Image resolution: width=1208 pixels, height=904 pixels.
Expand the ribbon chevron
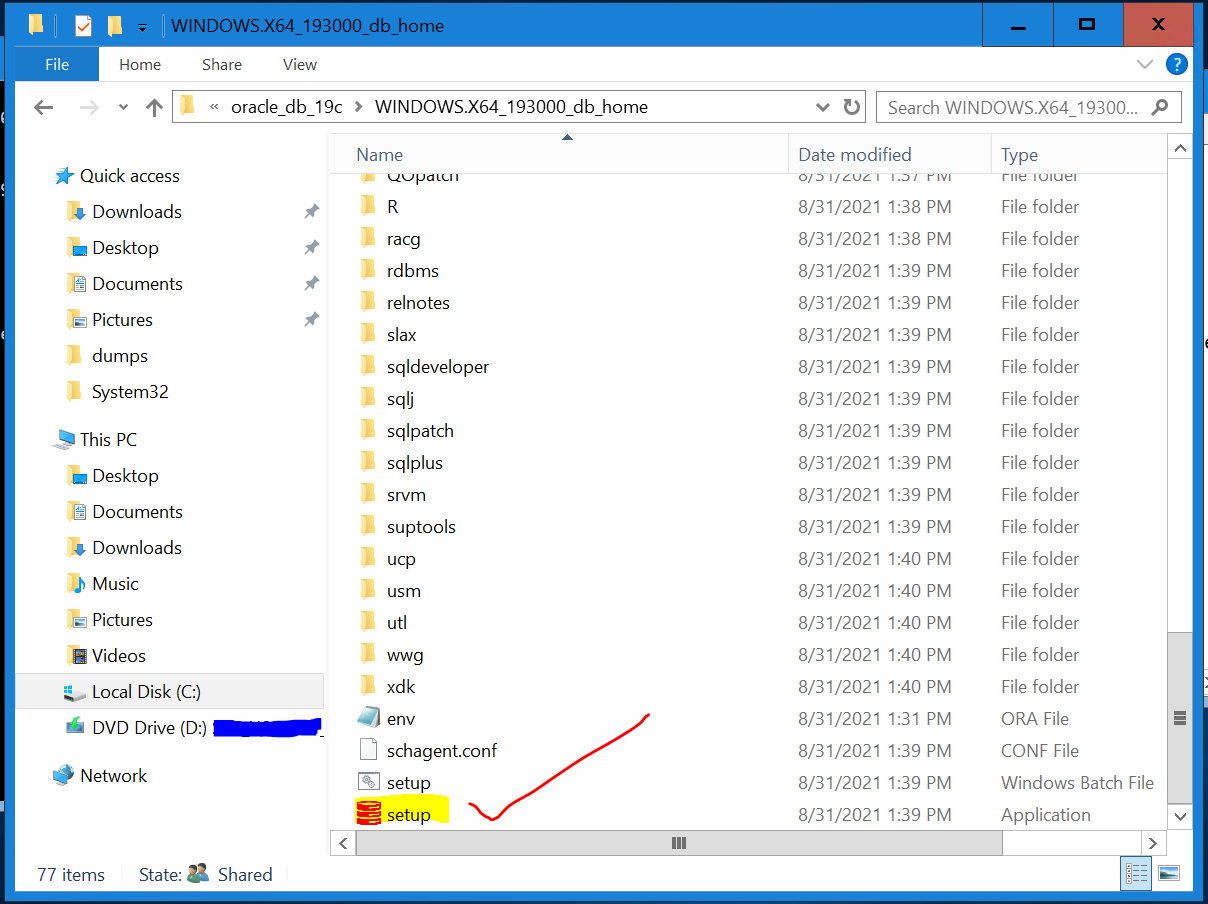pyautogui.click(x=1146, y=64)
